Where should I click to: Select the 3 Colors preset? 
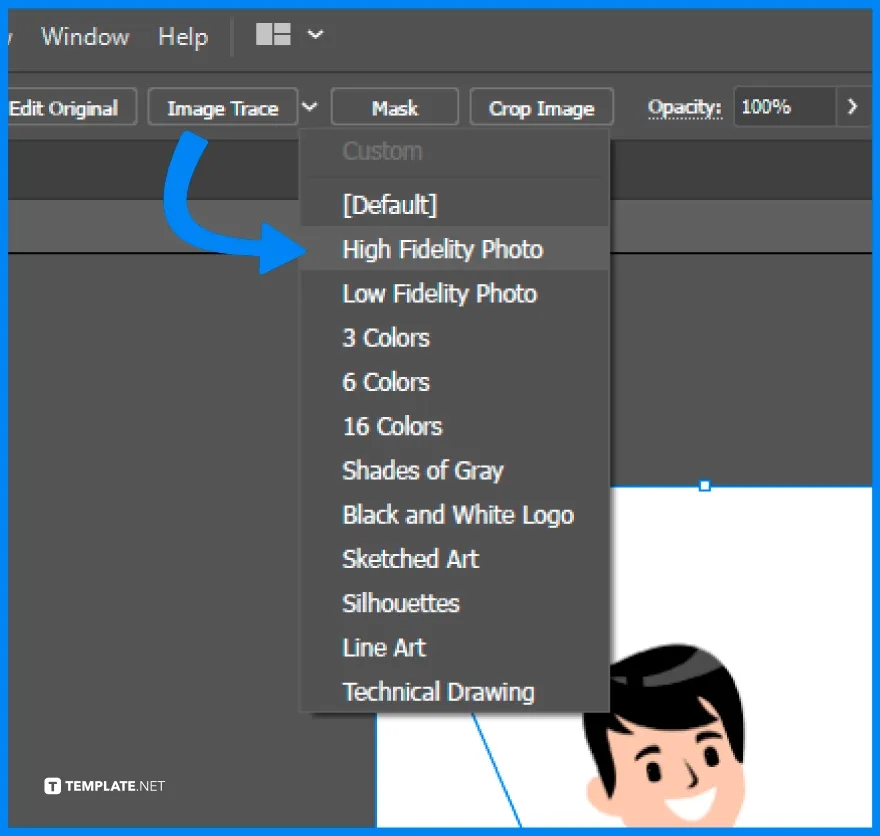(385, 338)
